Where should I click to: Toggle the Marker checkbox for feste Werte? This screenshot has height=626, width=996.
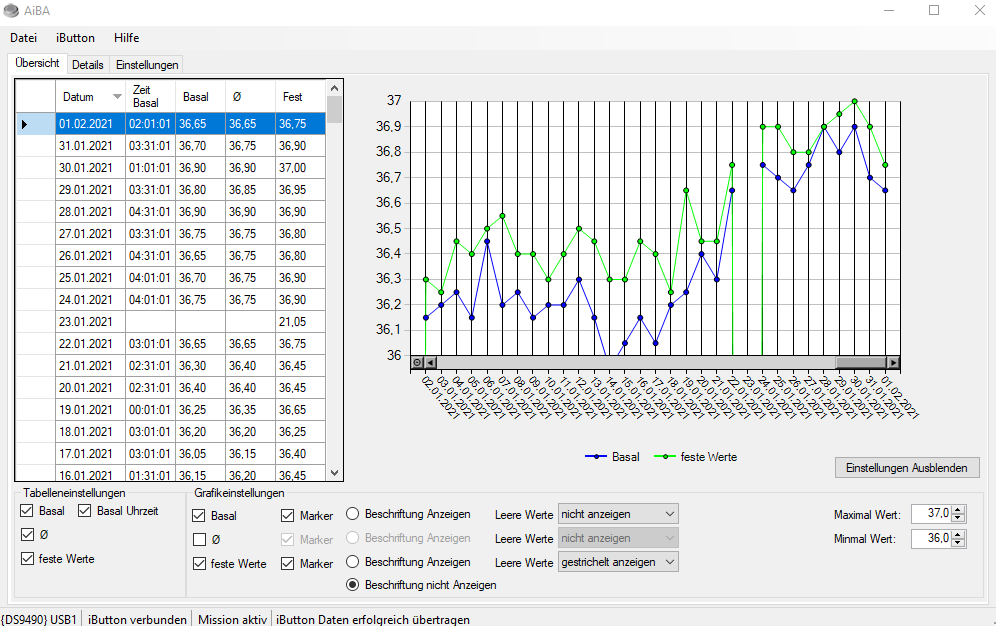pyautogui.click(x=287, y=564)
